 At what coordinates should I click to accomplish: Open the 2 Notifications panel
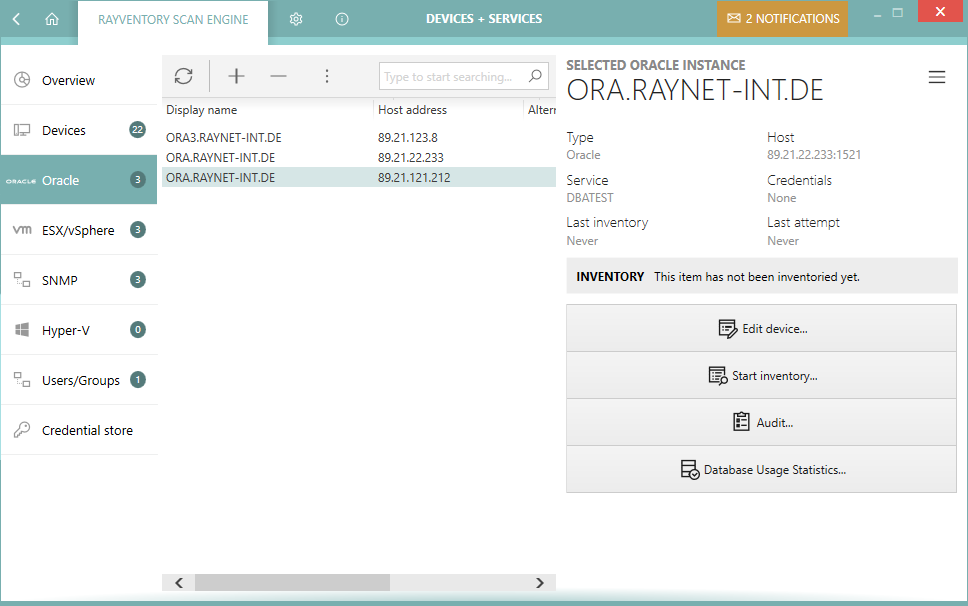[x=782, y=19]
